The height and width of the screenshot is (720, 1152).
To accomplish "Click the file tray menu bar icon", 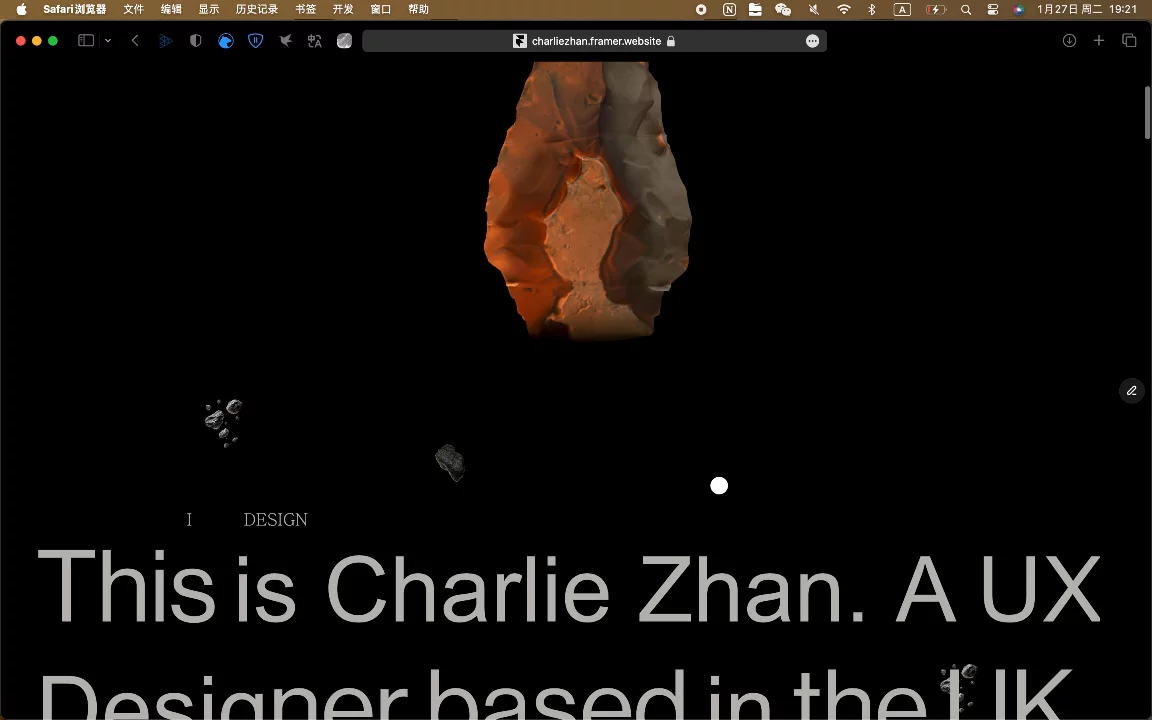I will [755, 10].
